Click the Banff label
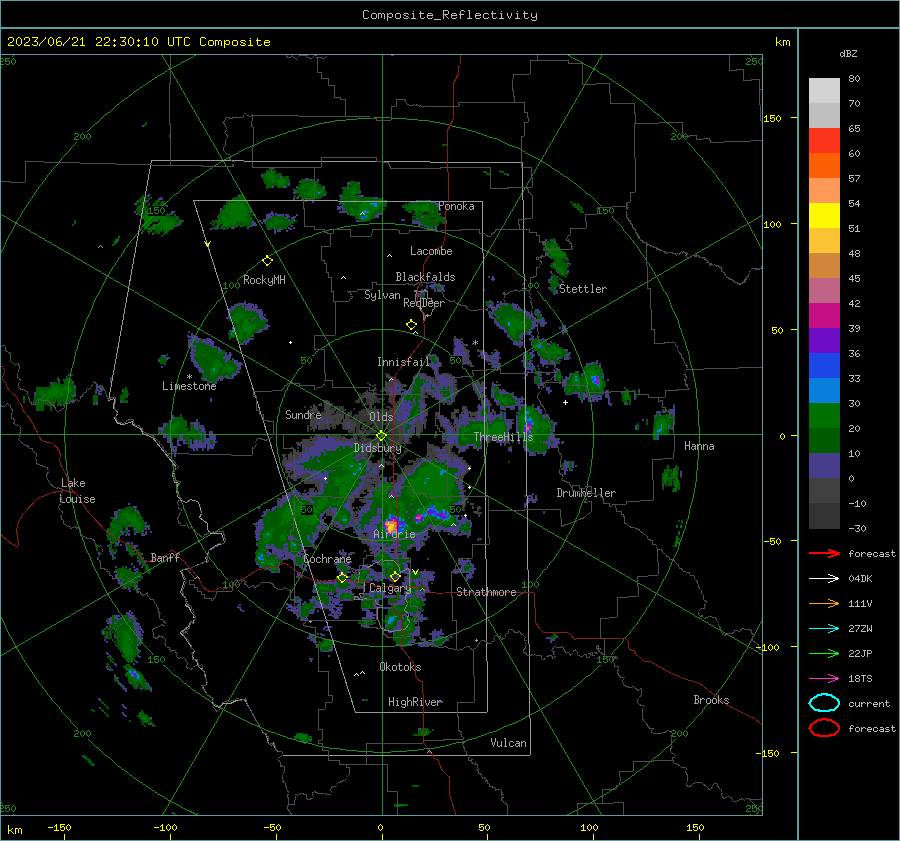The image size is (900, 841). [165, 557]
